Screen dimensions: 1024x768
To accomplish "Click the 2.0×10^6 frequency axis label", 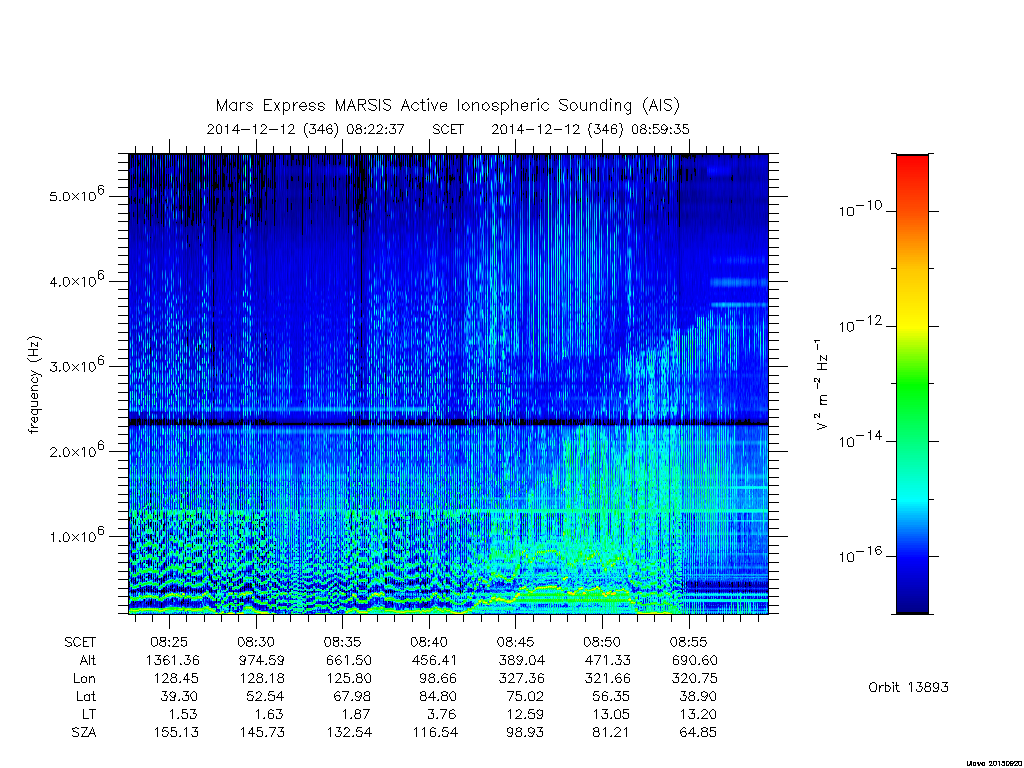I will pos(76,450).
